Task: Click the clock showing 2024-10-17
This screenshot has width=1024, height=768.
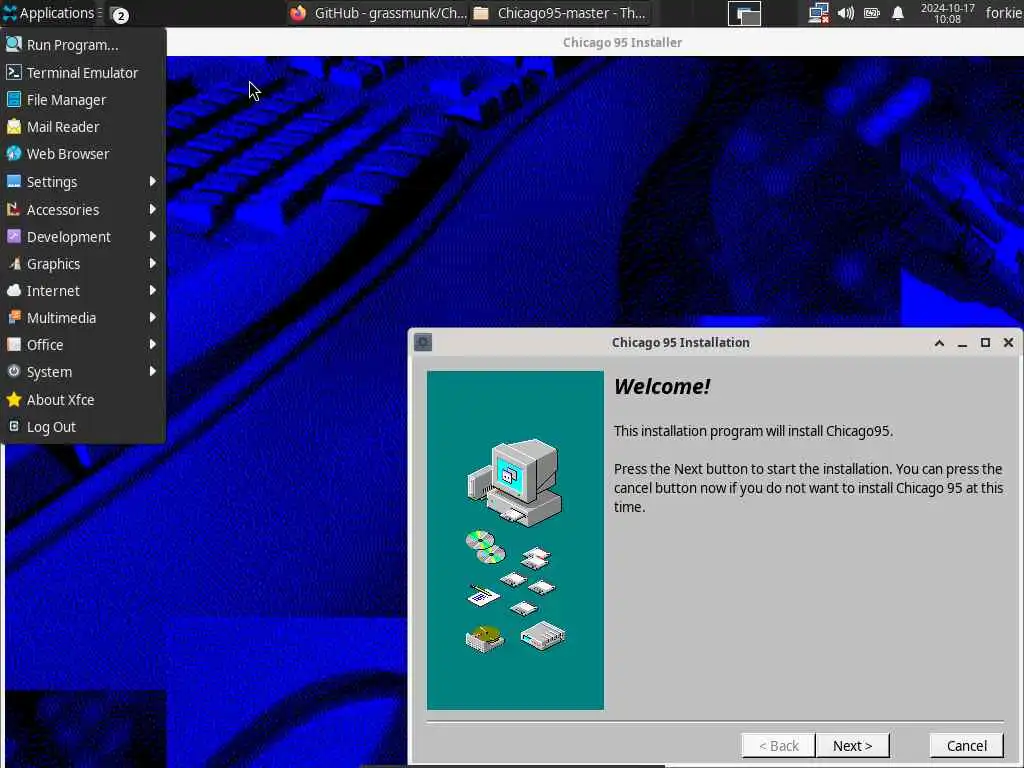Action: coord(948,13)
